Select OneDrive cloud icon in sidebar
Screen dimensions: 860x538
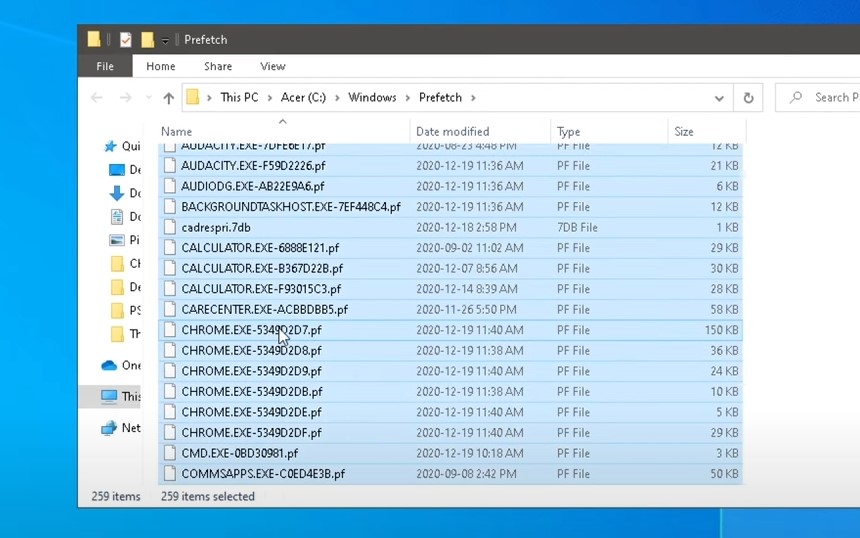(x=109, y=365)
